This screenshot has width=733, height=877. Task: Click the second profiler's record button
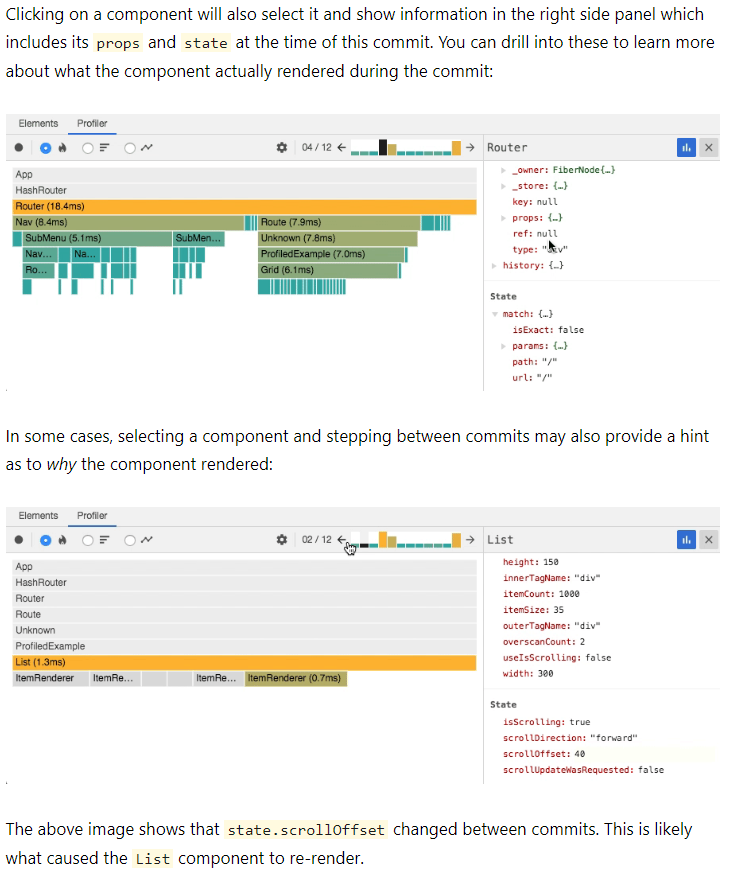click(19, 539)
